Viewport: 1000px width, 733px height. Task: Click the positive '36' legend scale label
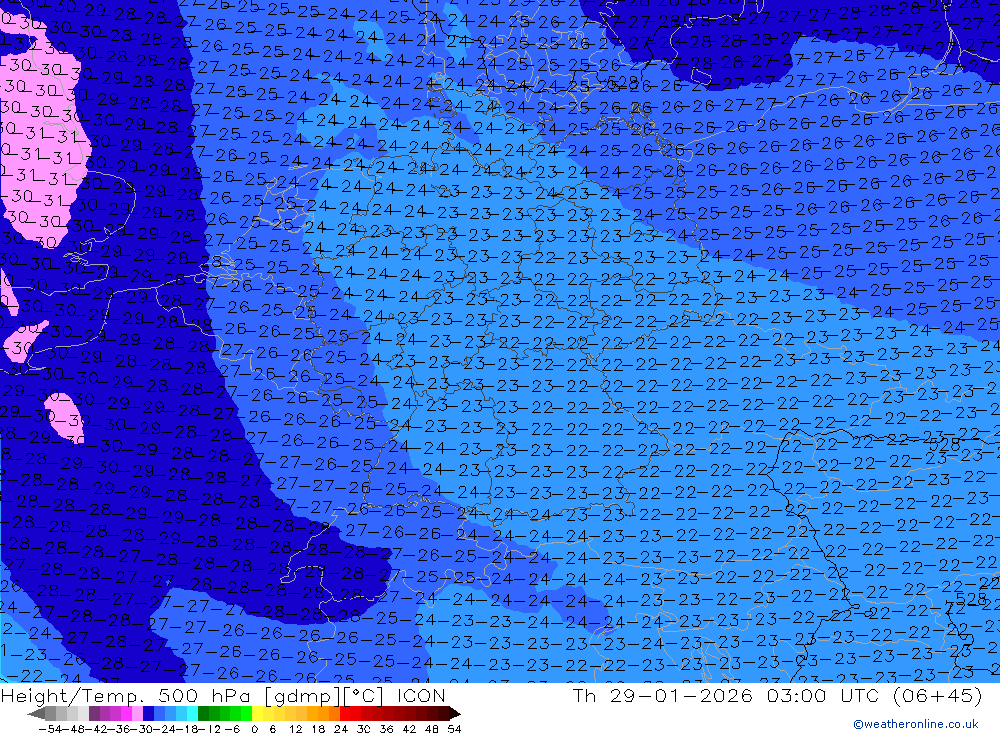[x=386, y=729]
